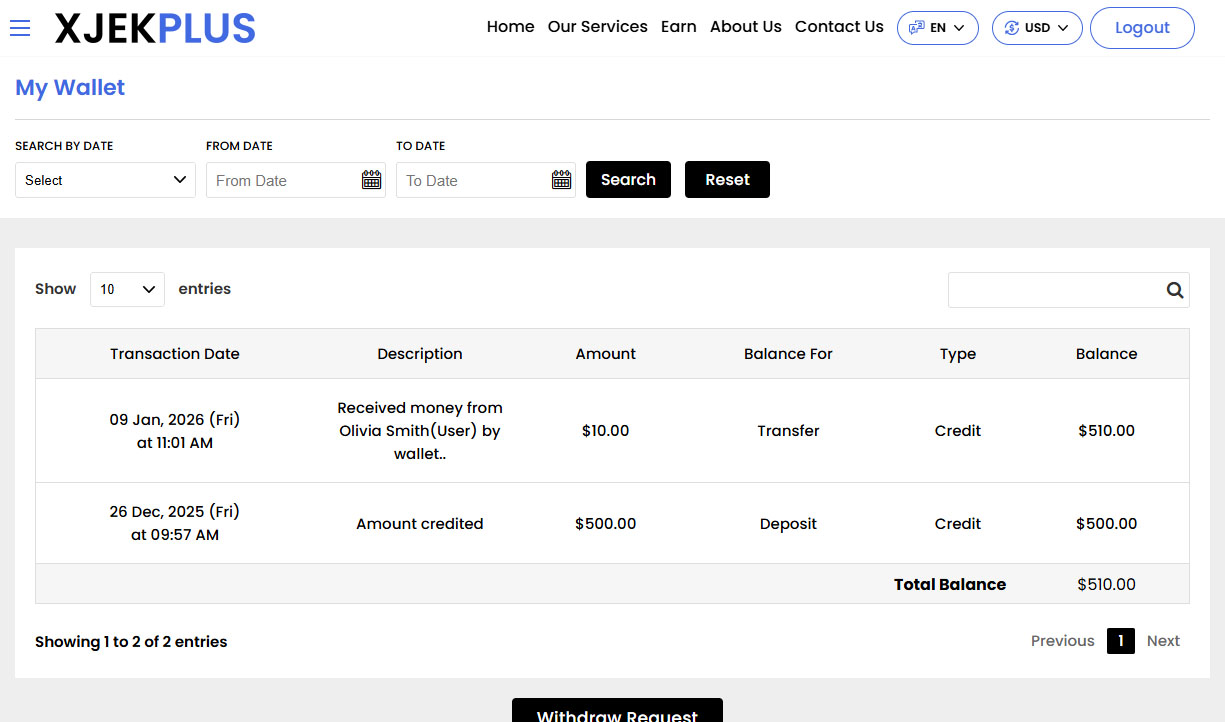Image resolution: width=1225 pixels, height=722 pixels.
Task: Navigate to Contact Us page
Action: 839,27
